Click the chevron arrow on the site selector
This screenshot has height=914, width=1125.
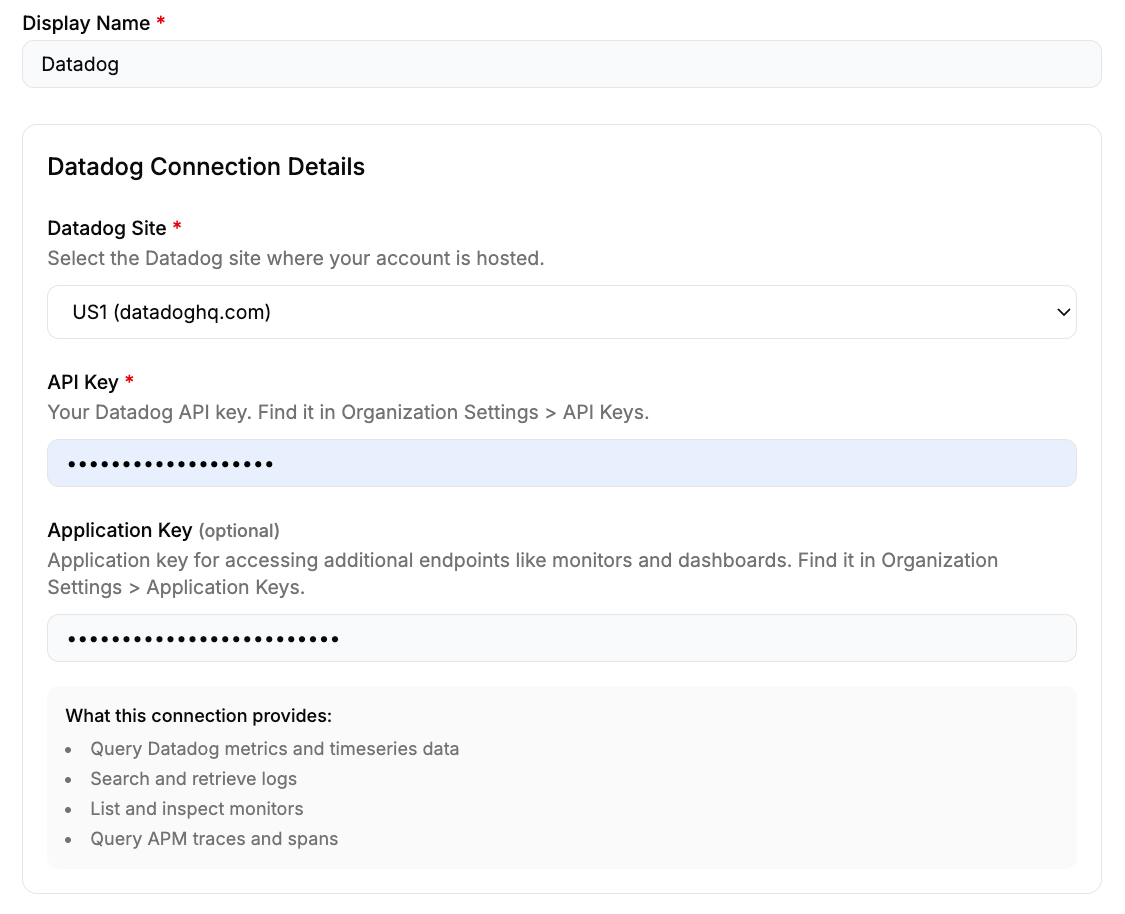coord(1062,312)
